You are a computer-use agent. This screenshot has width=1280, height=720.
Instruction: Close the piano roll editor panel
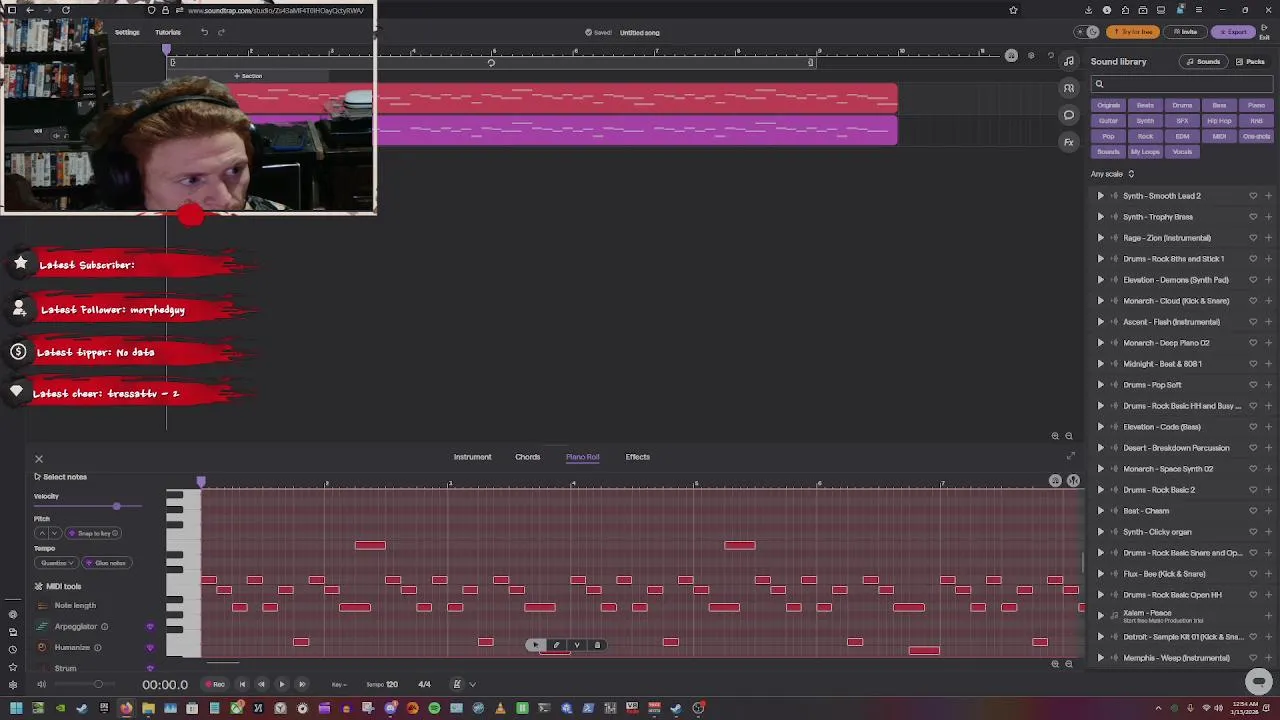click(39, 459)
